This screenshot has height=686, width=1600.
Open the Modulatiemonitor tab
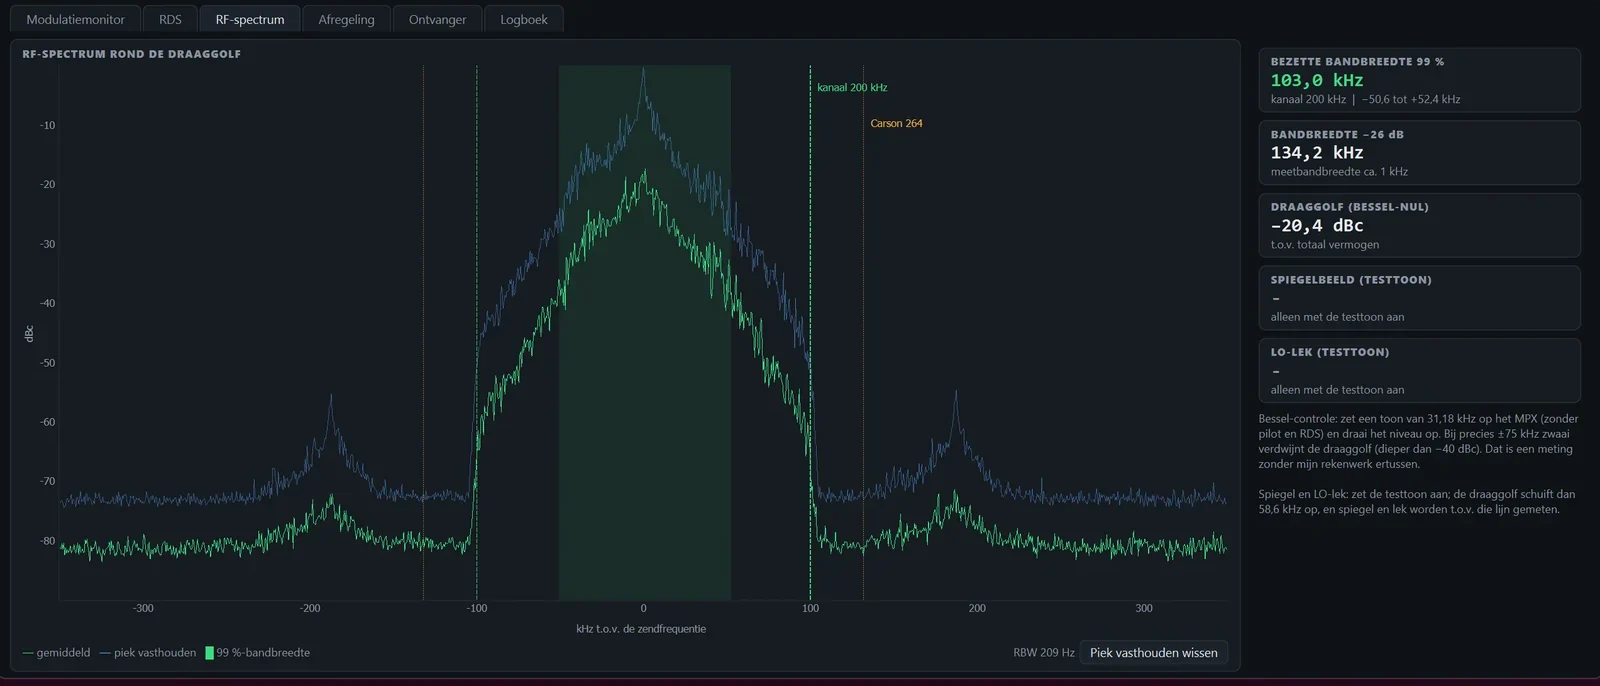click(x=76, y=19)
